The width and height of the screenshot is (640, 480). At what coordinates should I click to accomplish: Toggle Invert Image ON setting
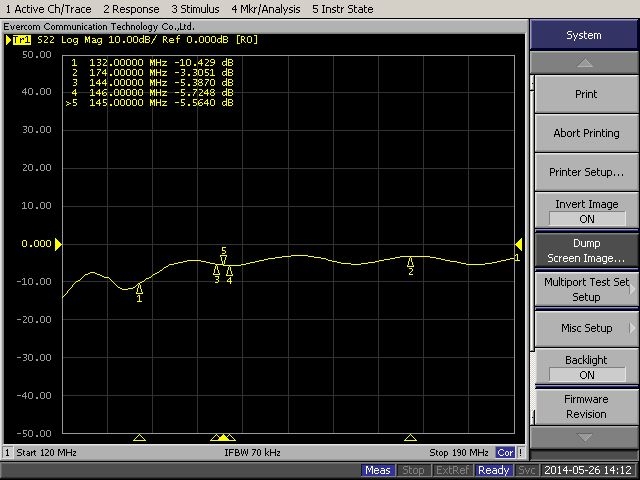click(x=586, y=211)
